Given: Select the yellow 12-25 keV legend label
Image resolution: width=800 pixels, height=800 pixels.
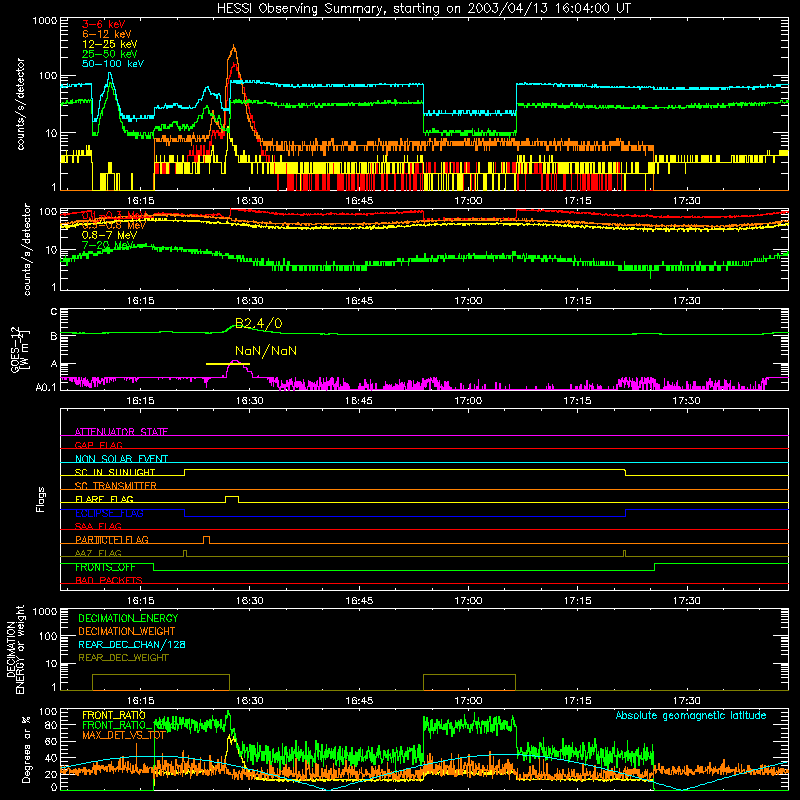Looking at the screenshot, I should pos(110,44).
